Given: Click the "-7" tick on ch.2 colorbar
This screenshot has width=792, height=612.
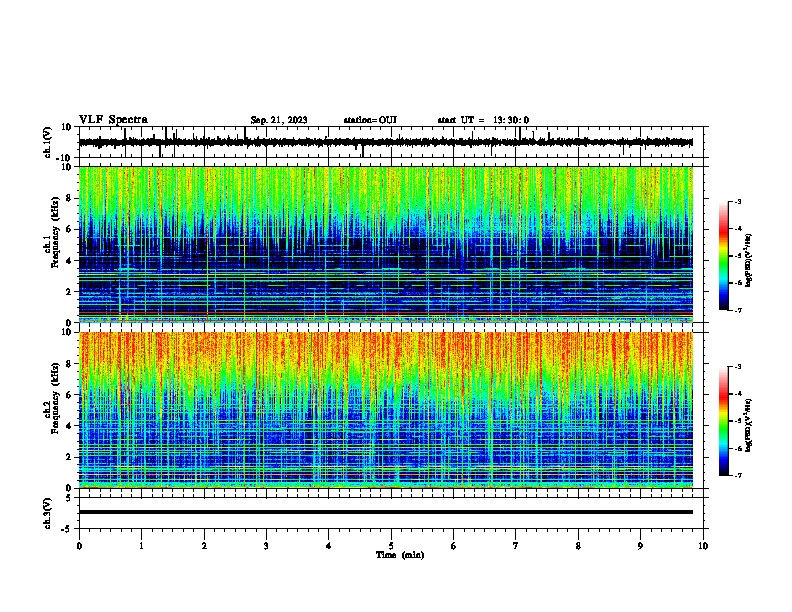Looking at the screenshot, I should (737, 476).
